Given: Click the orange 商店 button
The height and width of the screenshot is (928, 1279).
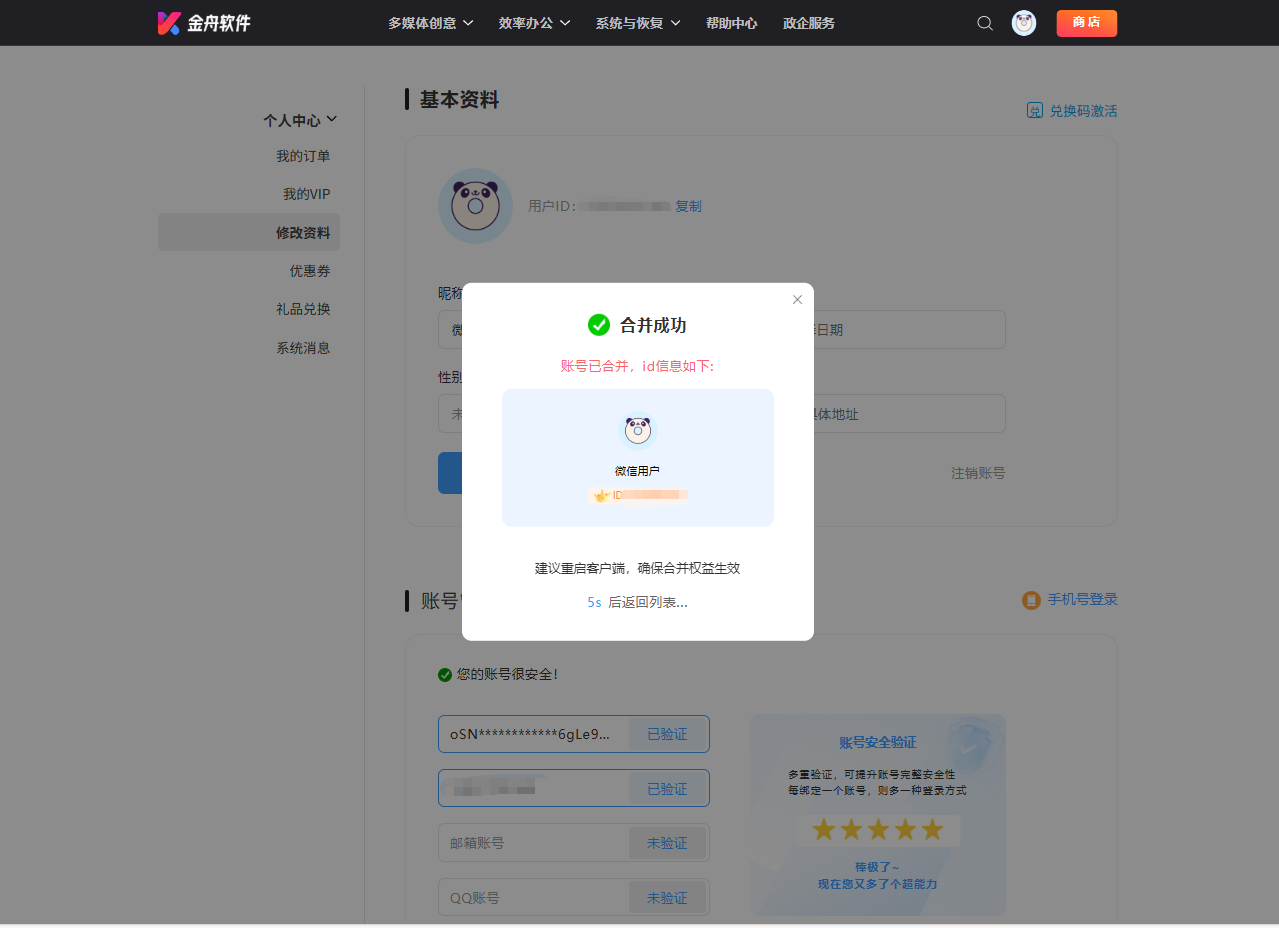Looking at the screenshot, I should [1086, 23].
